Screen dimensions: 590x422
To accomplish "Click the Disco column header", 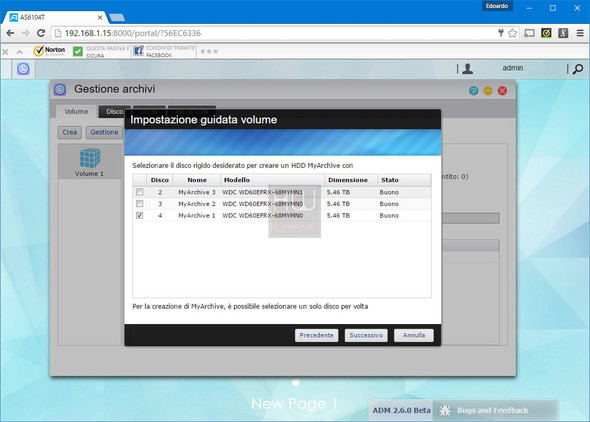I will pyautogui.click(x=160, y=180).
